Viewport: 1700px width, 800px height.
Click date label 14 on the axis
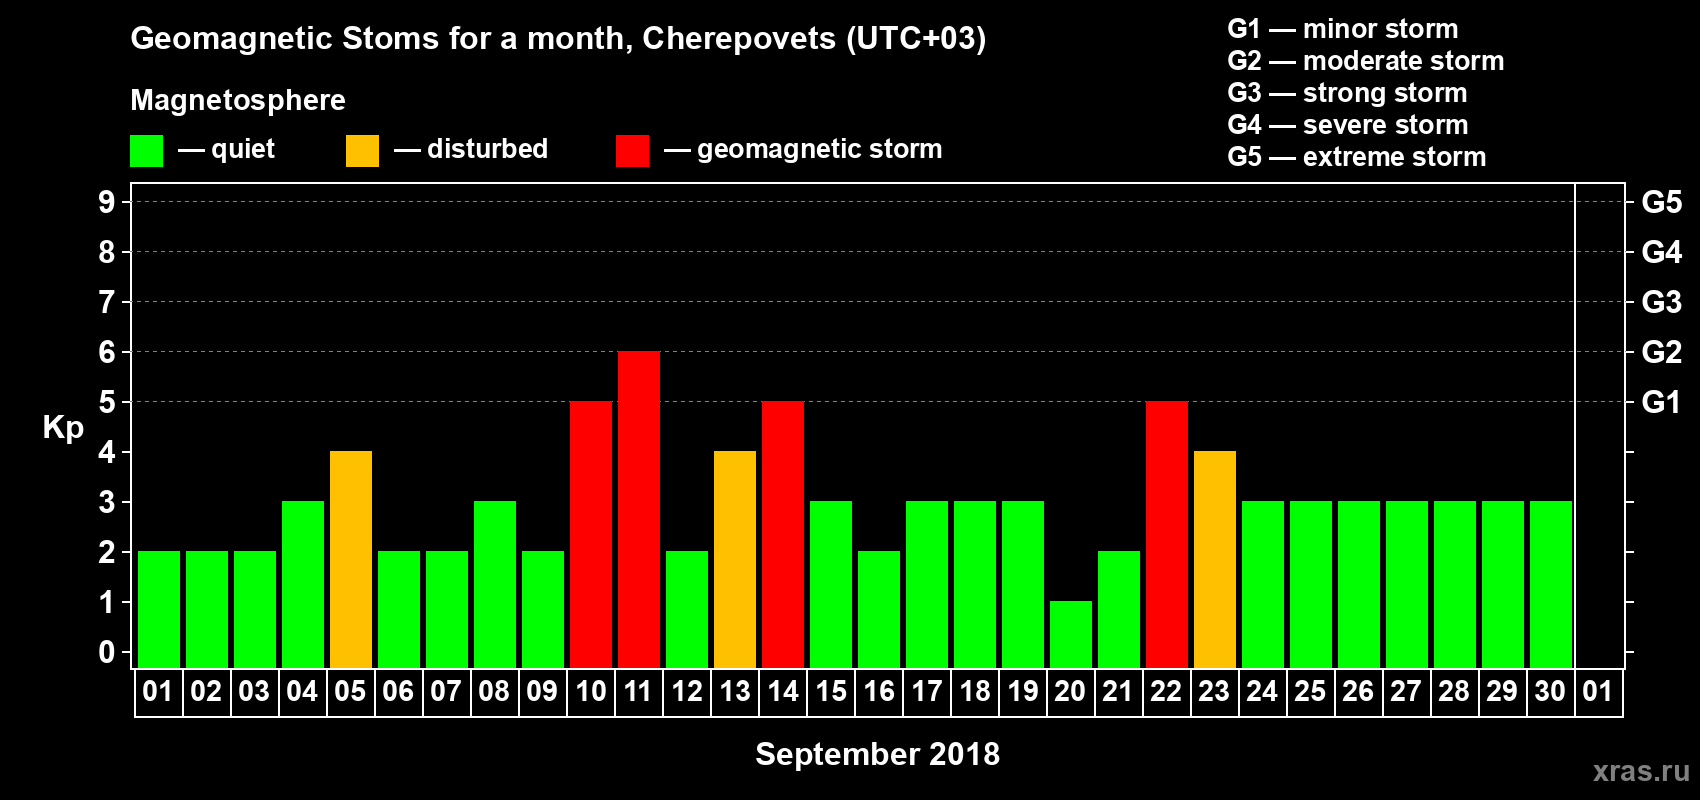click(x=782, y=692)
